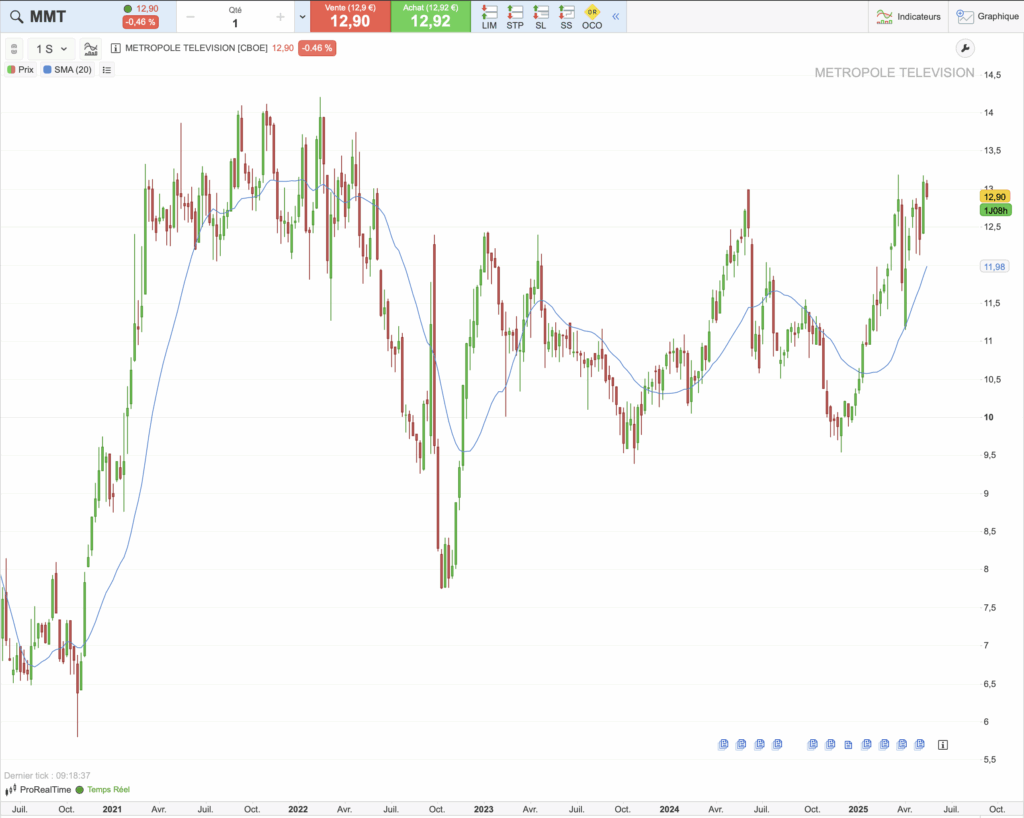Select the SS order type icon
The image size is (1024, 818).
566,16
